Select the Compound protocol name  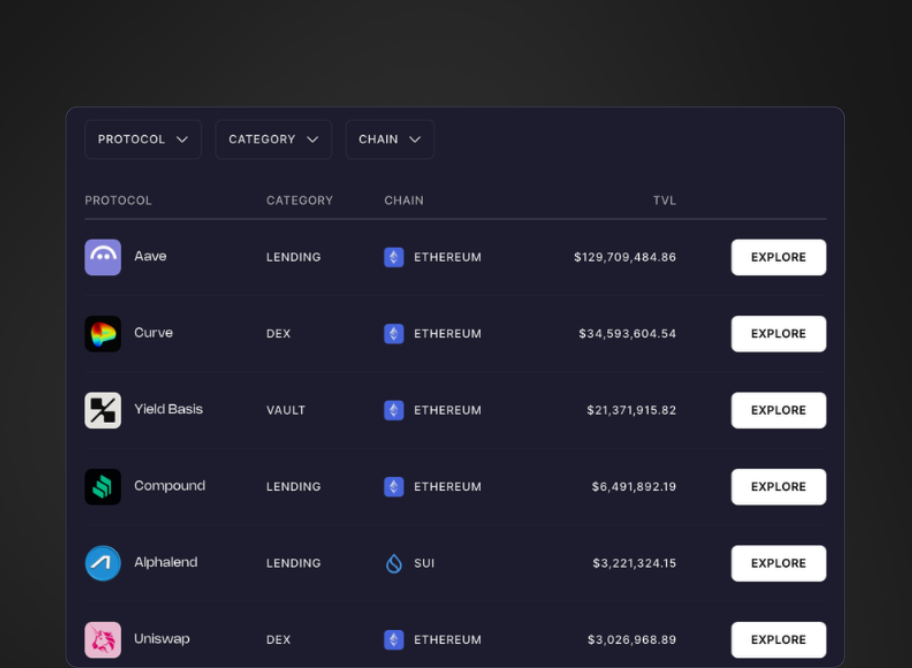170,486
